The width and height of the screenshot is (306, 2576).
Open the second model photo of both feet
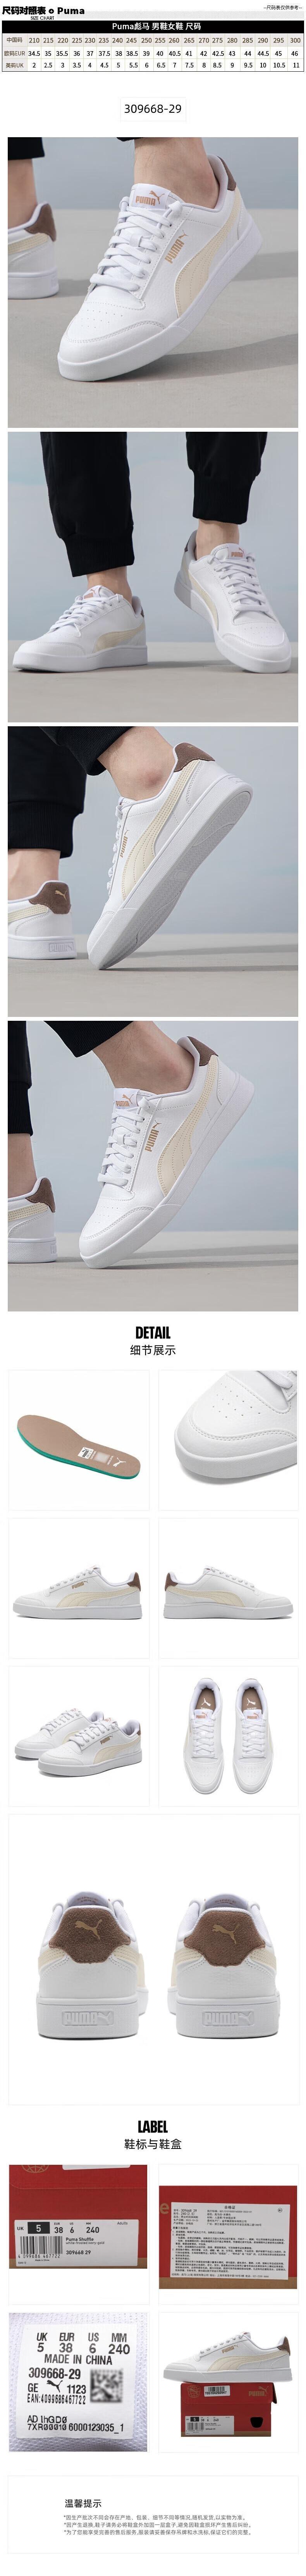153,577
